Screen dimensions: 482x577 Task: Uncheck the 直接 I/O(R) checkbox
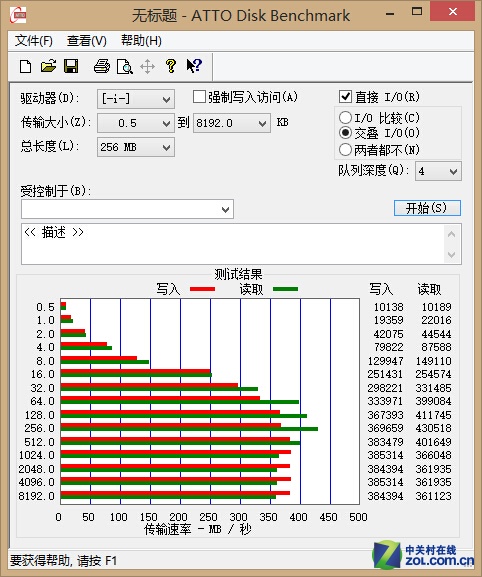pos(345,97)
